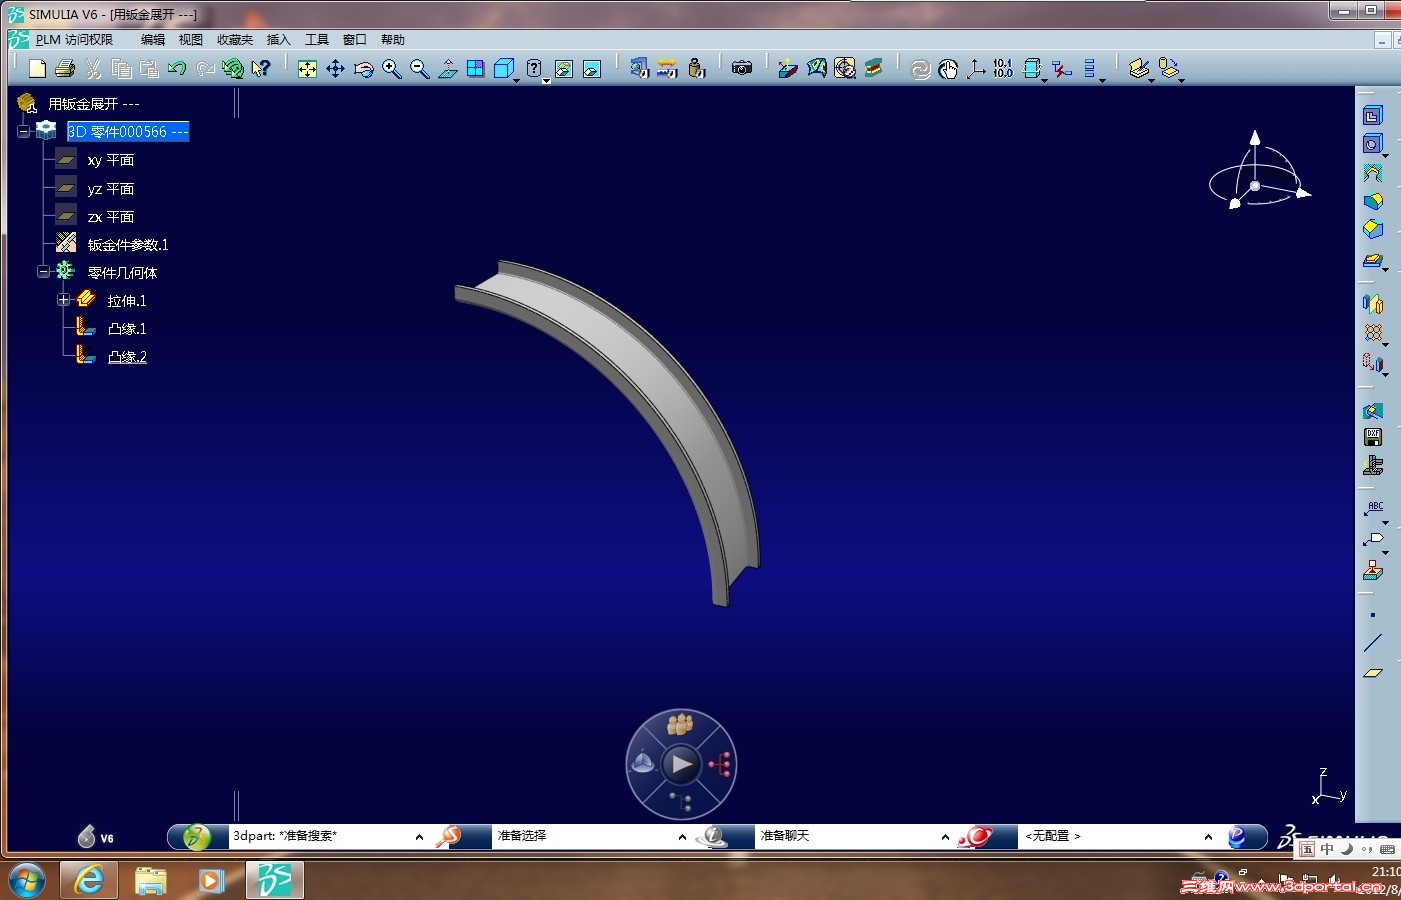Select the Pan tool
This screenshot has width=1401, height=900.
tap(335, 68)
